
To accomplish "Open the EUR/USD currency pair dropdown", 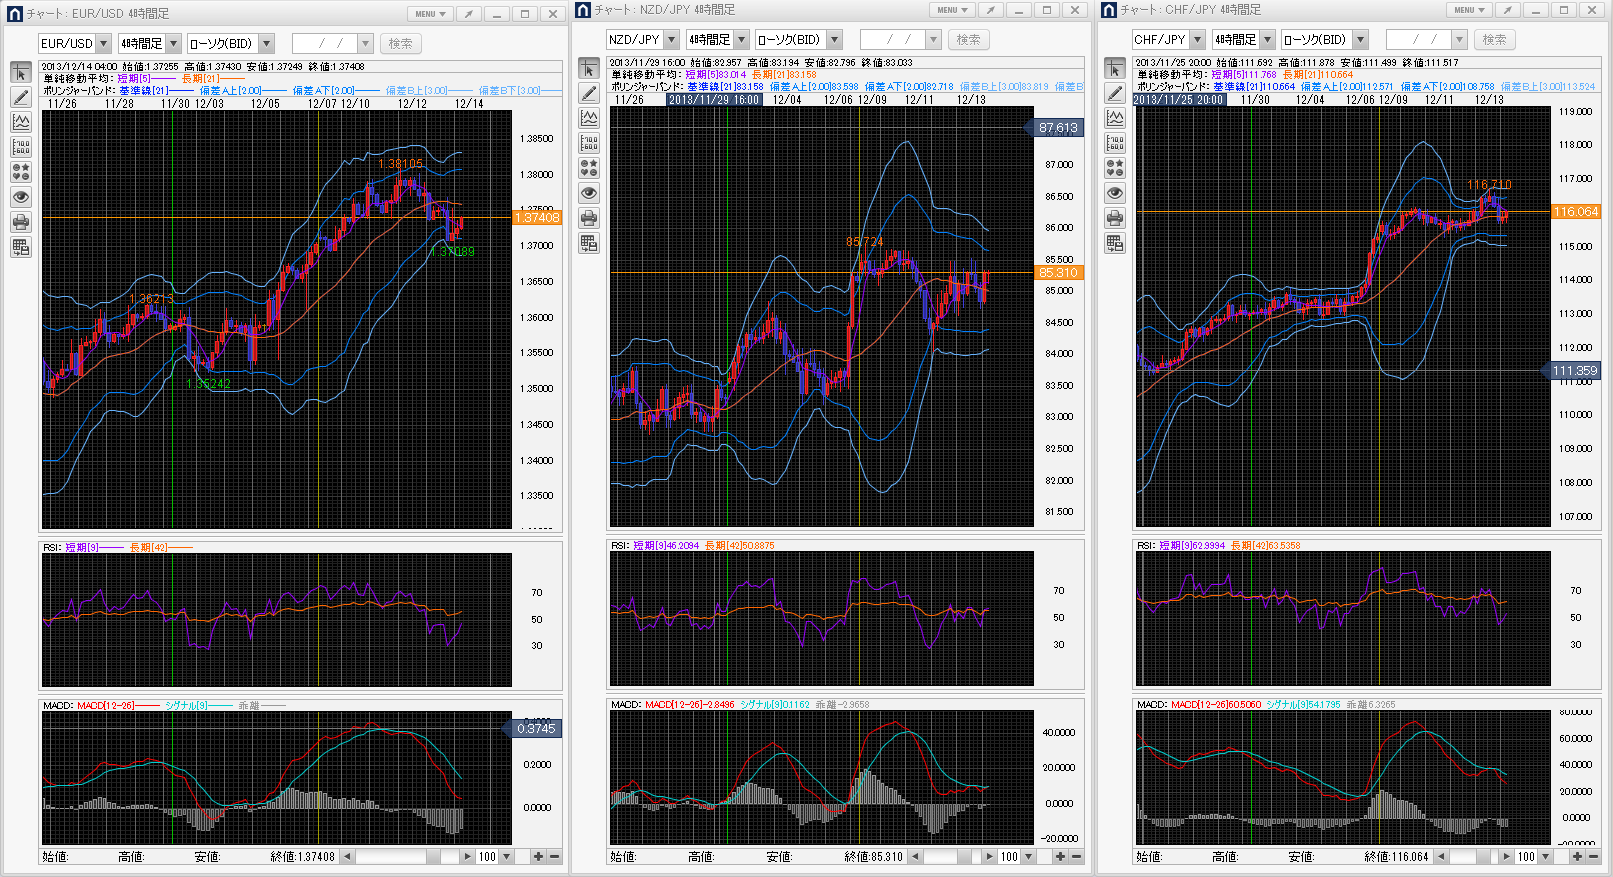I will pyautogui.click(x=103, y=44).
